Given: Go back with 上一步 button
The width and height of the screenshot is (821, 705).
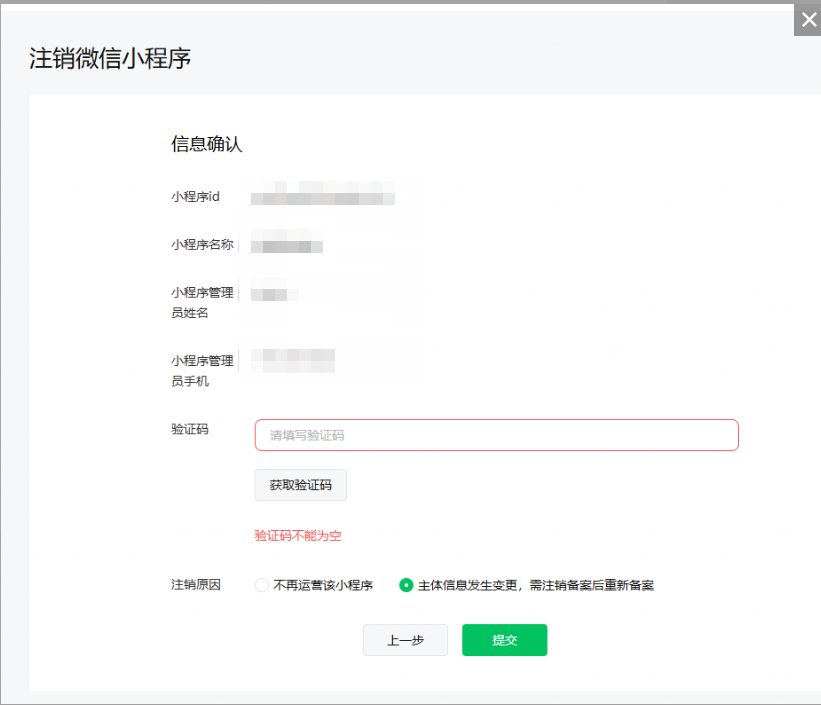Looking at the screenshot, I should pos(405,640).
